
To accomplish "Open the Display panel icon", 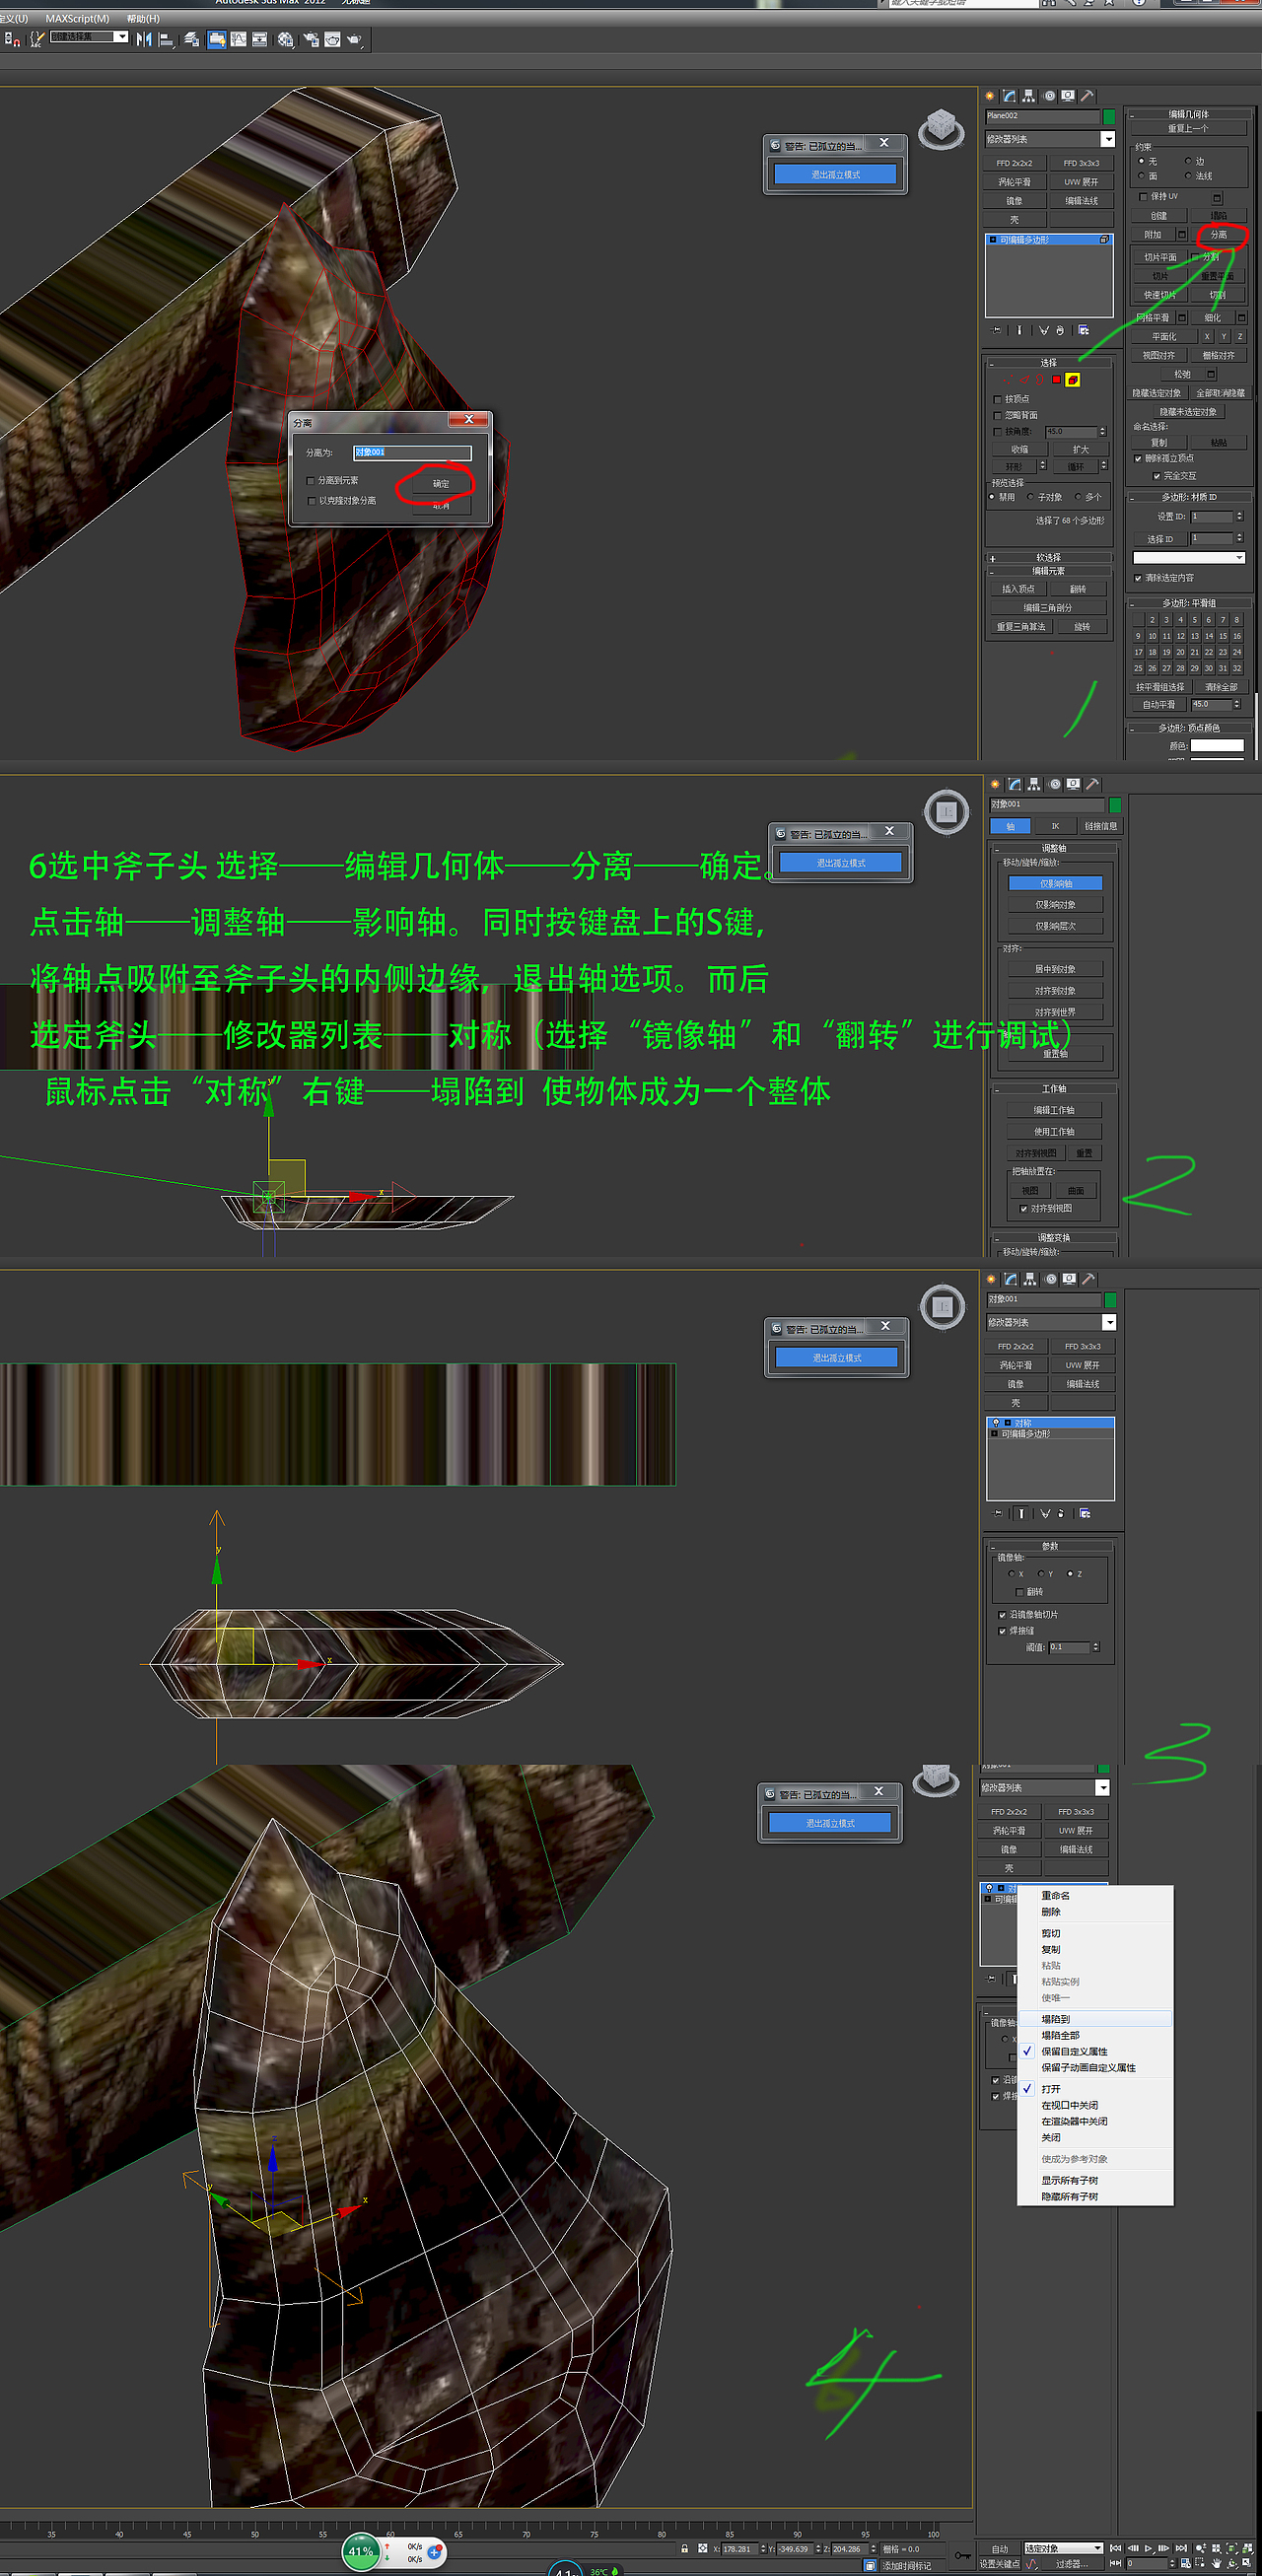I will click(x=1068, y=96).
